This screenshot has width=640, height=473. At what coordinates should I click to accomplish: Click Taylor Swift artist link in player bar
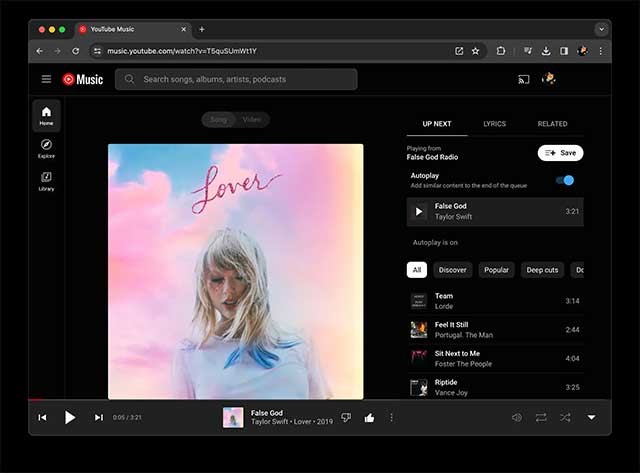click(270, 422)
